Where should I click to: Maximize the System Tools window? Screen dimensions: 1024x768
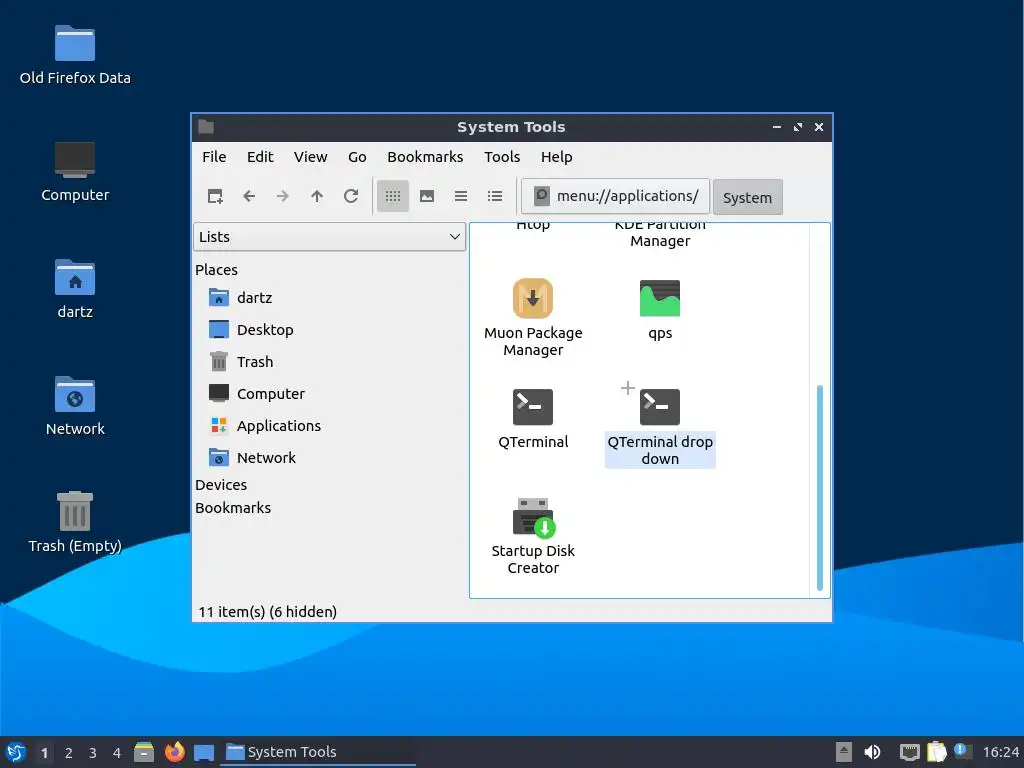(x=797, y=127)
